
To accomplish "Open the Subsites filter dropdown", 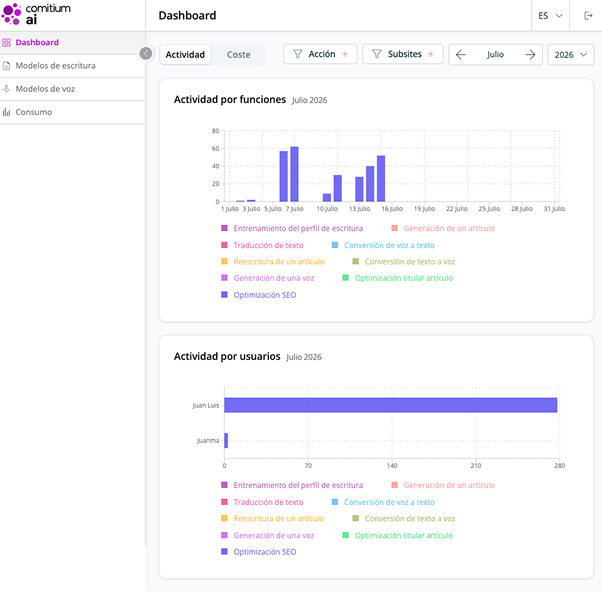I will click(403, 54).
